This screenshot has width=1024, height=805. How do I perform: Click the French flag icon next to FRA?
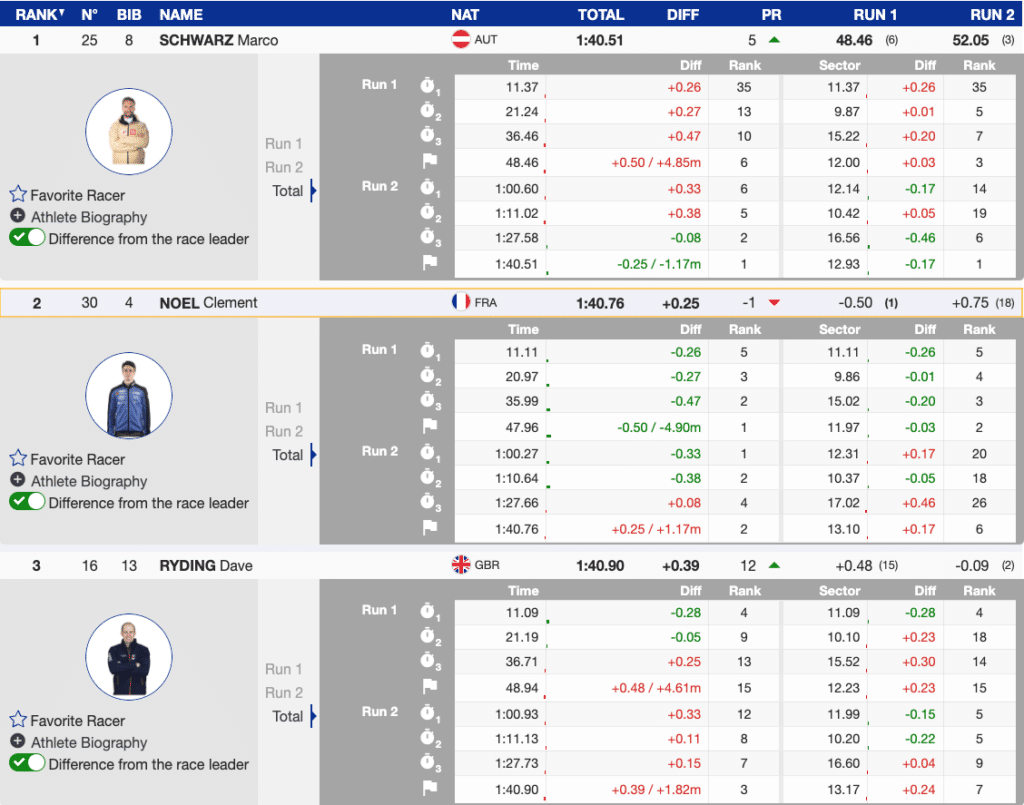click(461, 301)
